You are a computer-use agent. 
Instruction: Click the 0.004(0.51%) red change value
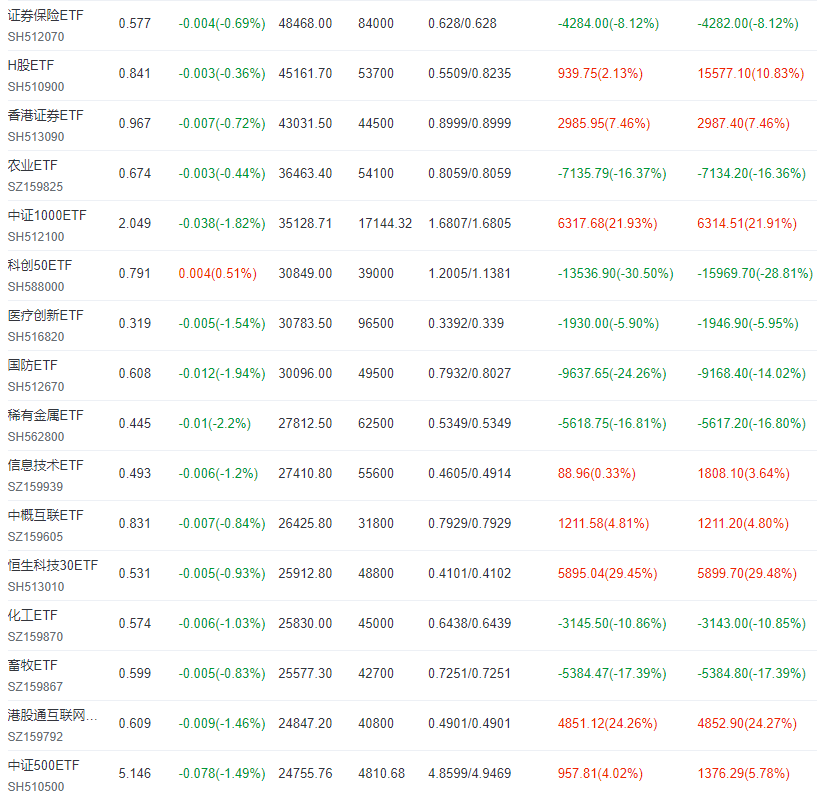tap(218, 274)
